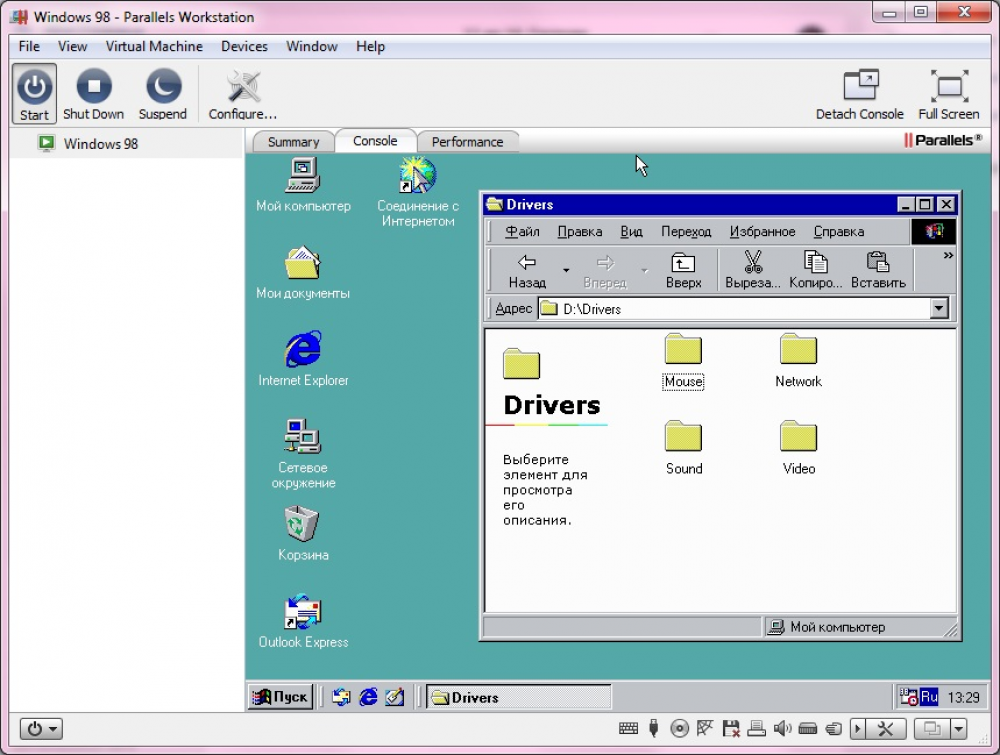Switch to the Summary tab

(x=293, y=142)
